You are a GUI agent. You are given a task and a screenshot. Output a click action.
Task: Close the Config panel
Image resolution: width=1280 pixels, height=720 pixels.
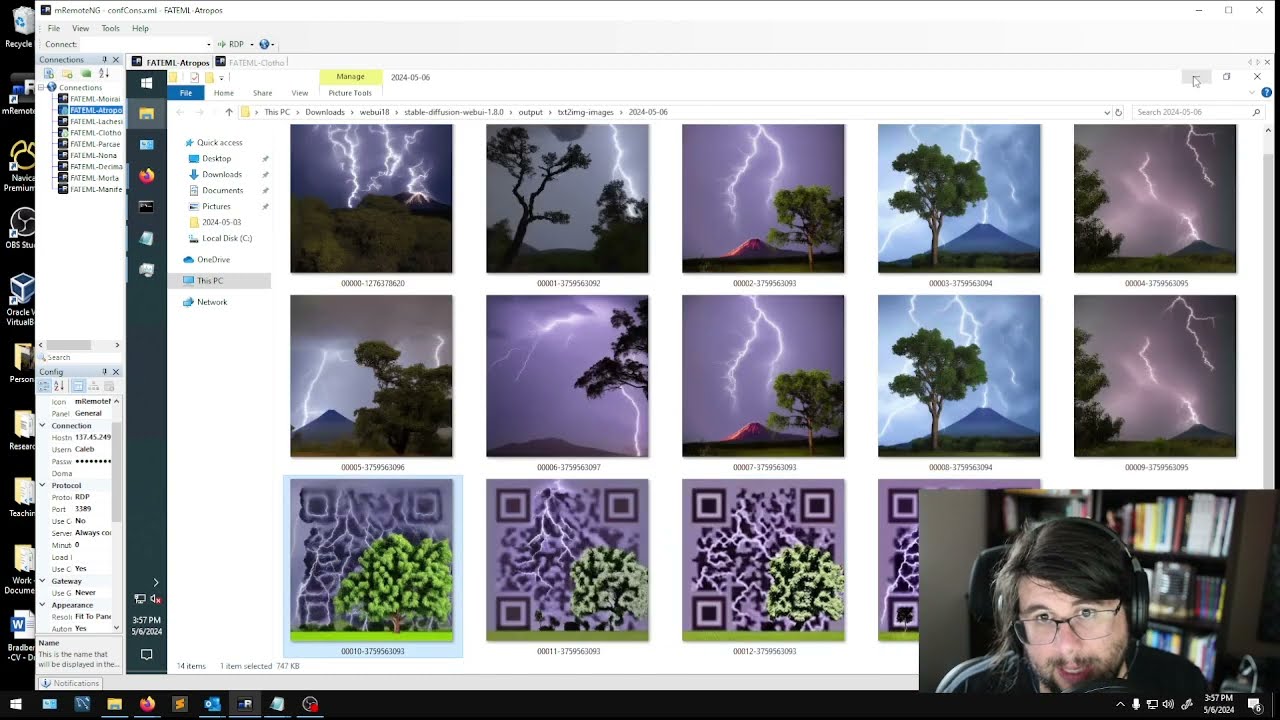coord(116,372)
